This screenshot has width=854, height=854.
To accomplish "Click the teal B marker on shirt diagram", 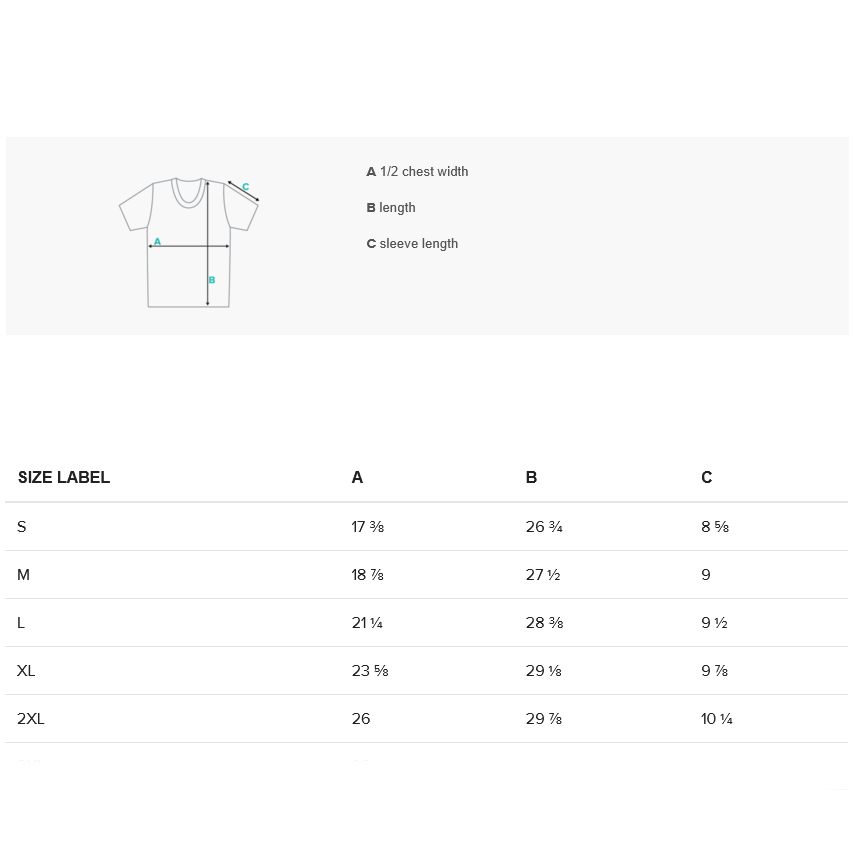I will (x=212, y=280).
